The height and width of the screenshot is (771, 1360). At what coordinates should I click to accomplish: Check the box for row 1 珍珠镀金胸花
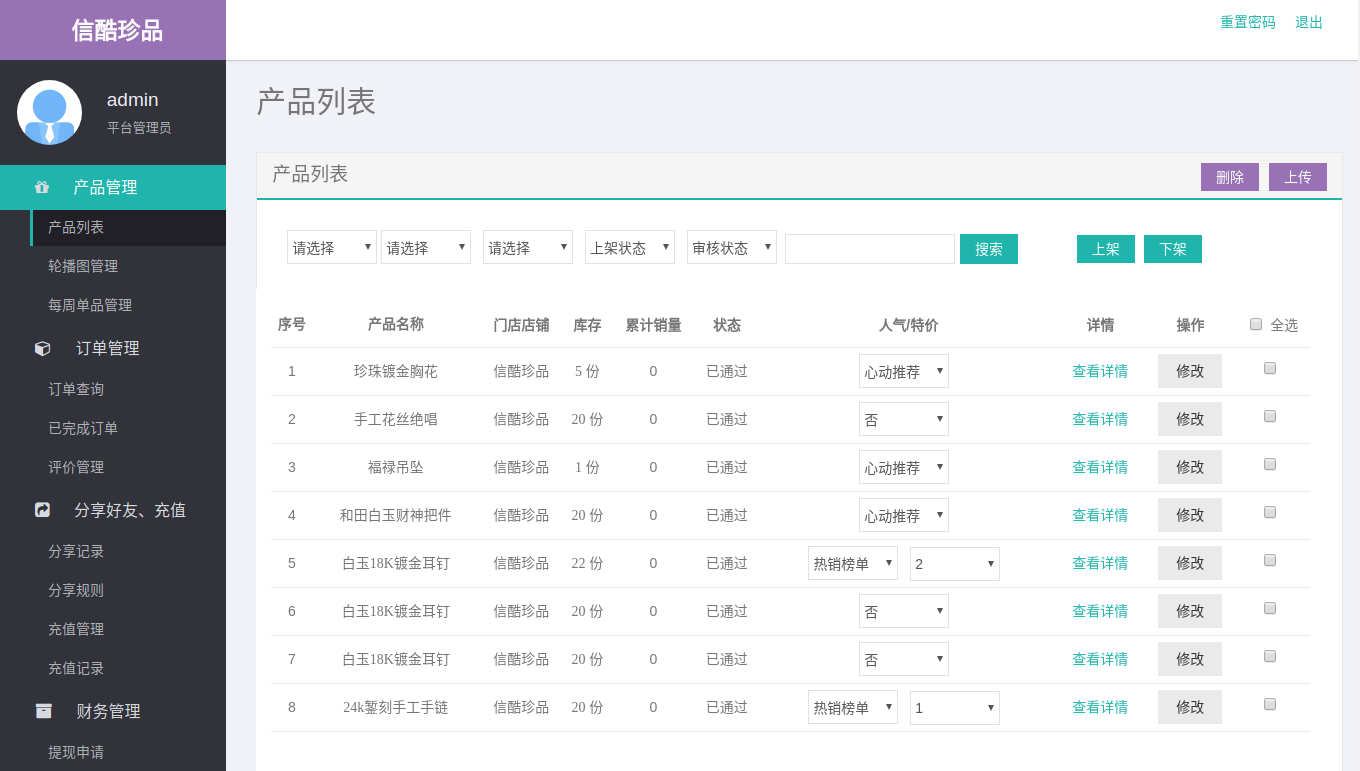coord(1270,368)
